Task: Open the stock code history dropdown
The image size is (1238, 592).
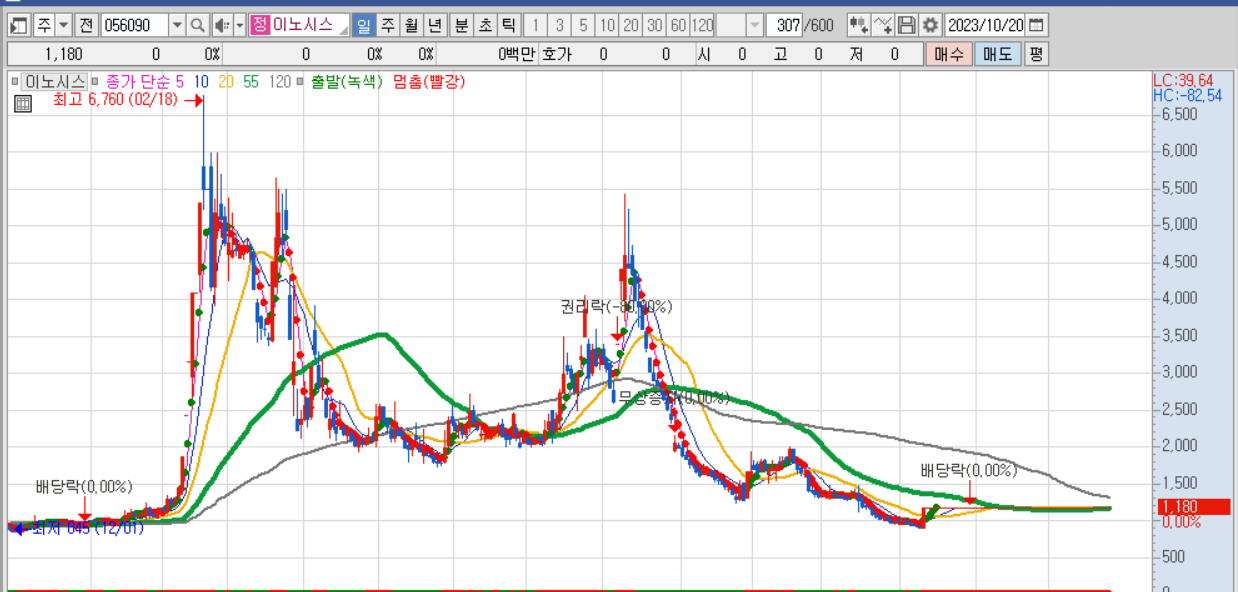Action: click(177, 25)
